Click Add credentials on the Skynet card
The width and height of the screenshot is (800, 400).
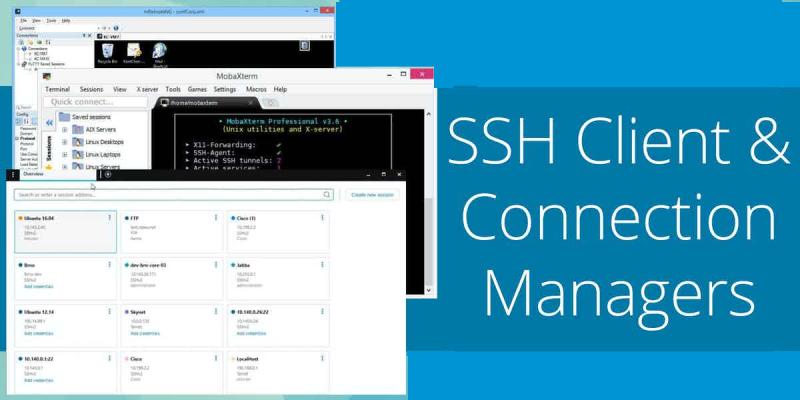pyautogui.click(x=145, y=334)
